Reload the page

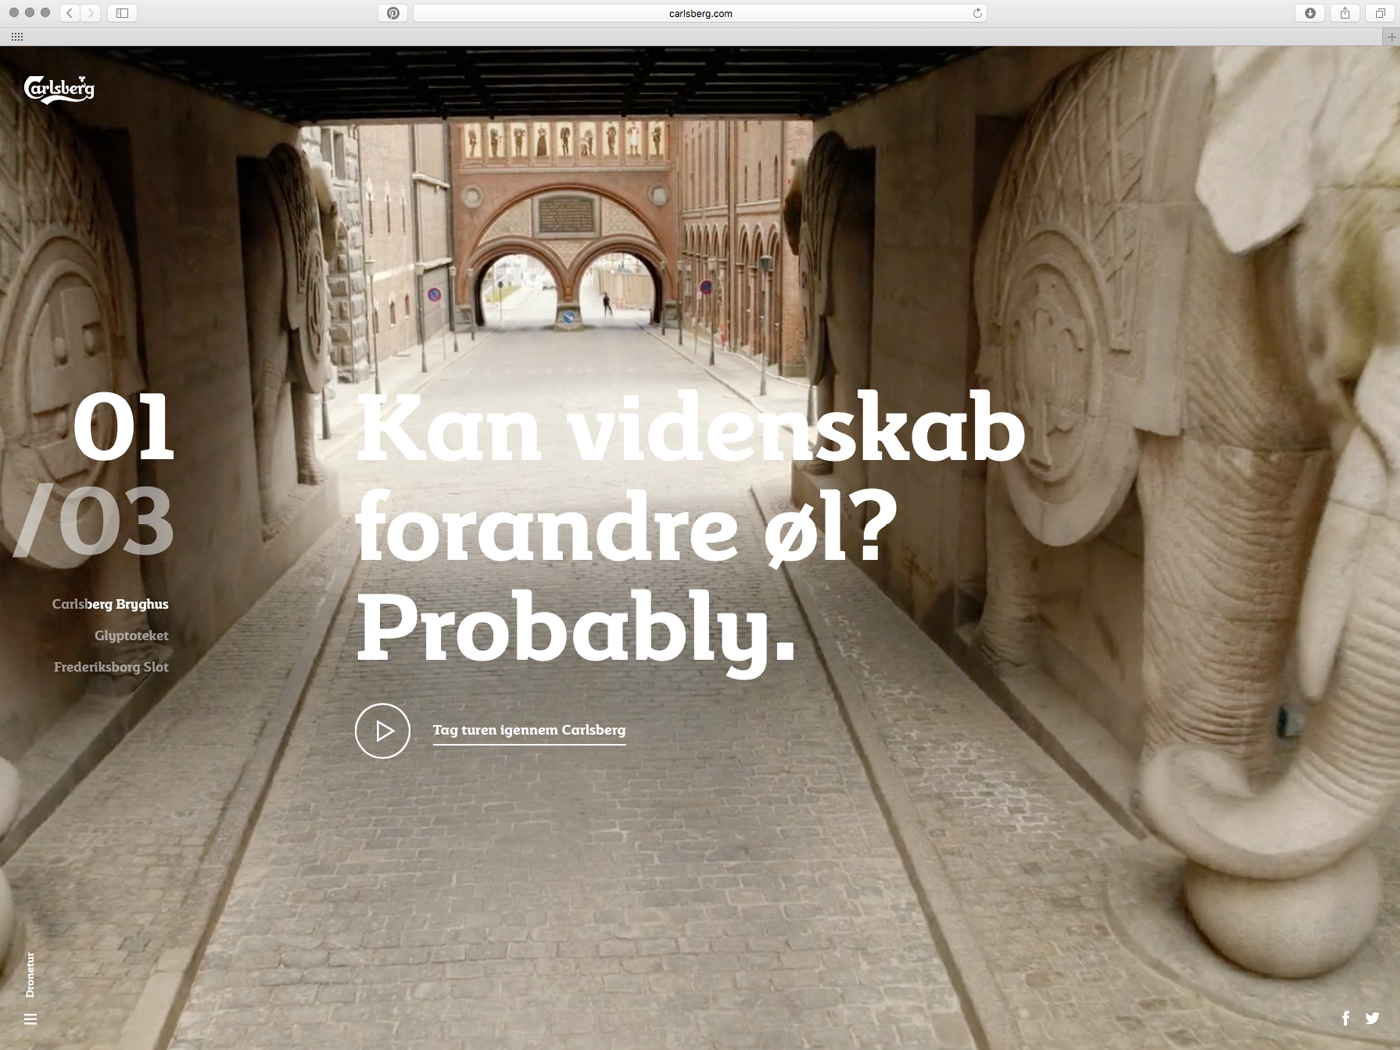pos(977,13)
